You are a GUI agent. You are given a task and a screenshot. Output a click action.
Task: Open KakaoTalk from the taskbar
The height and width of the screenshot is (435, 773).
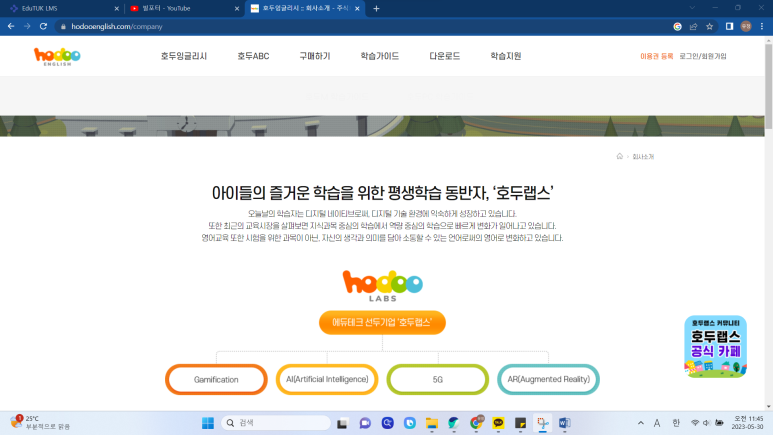pos(498,423)
